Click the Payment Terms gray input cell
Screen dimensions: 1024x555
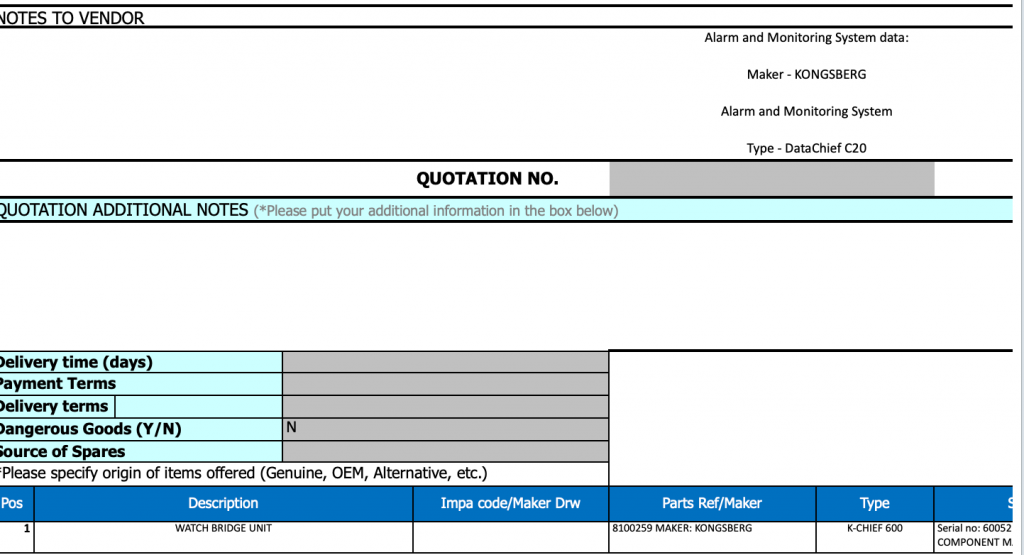tap(445, 384)
